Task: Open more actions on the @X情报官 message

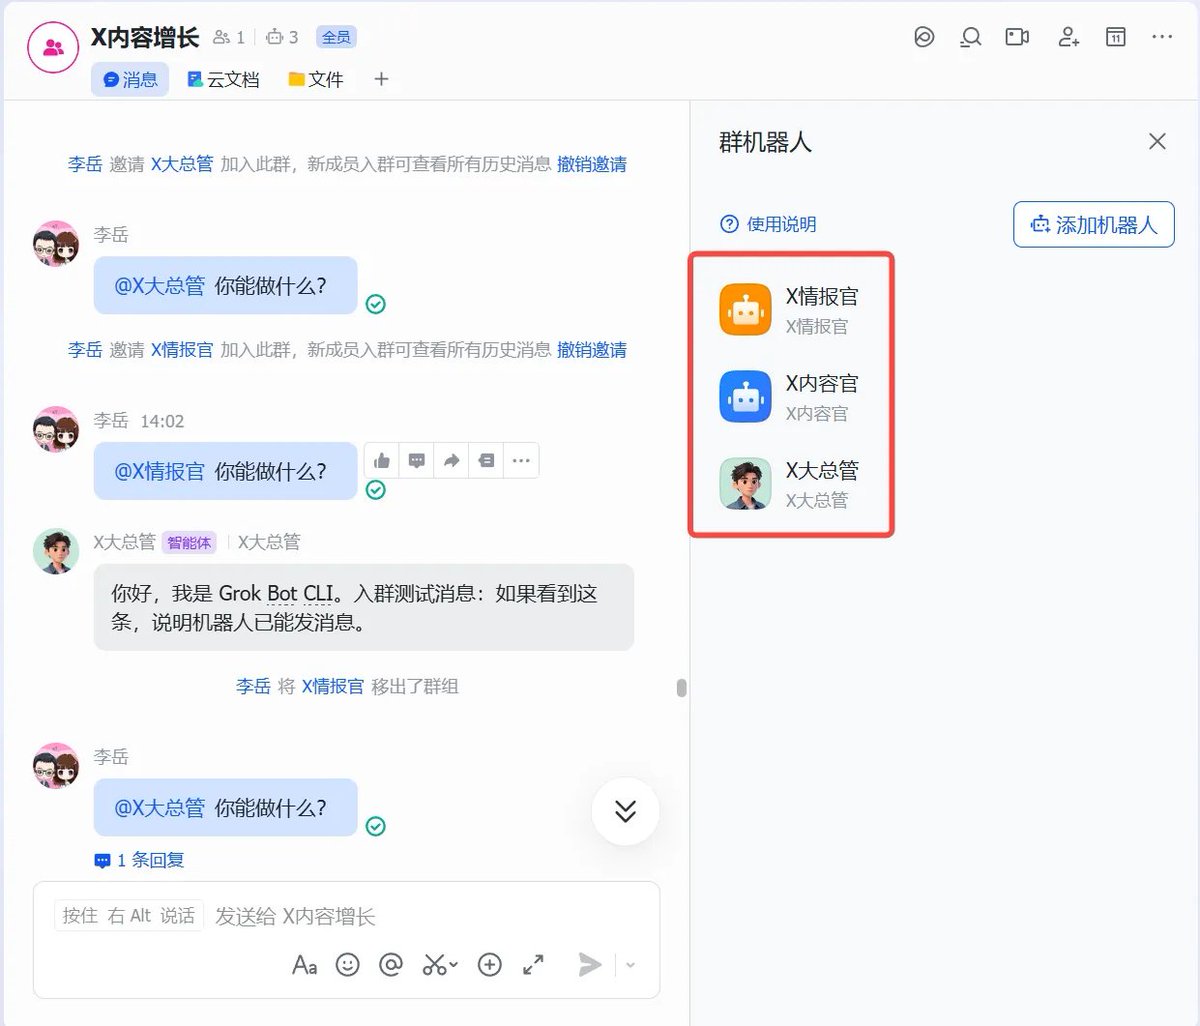Action: click(521, 461)
